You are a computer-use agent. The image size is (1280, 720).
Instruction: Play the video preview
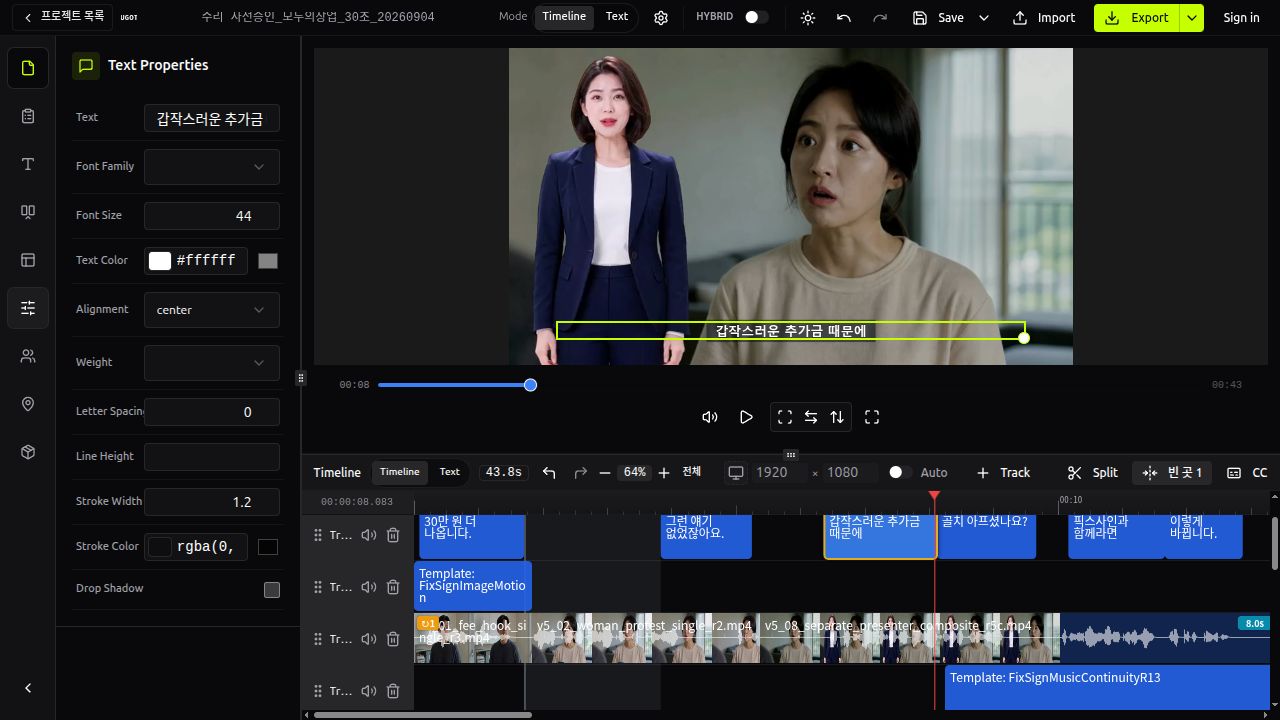point(746,417)
